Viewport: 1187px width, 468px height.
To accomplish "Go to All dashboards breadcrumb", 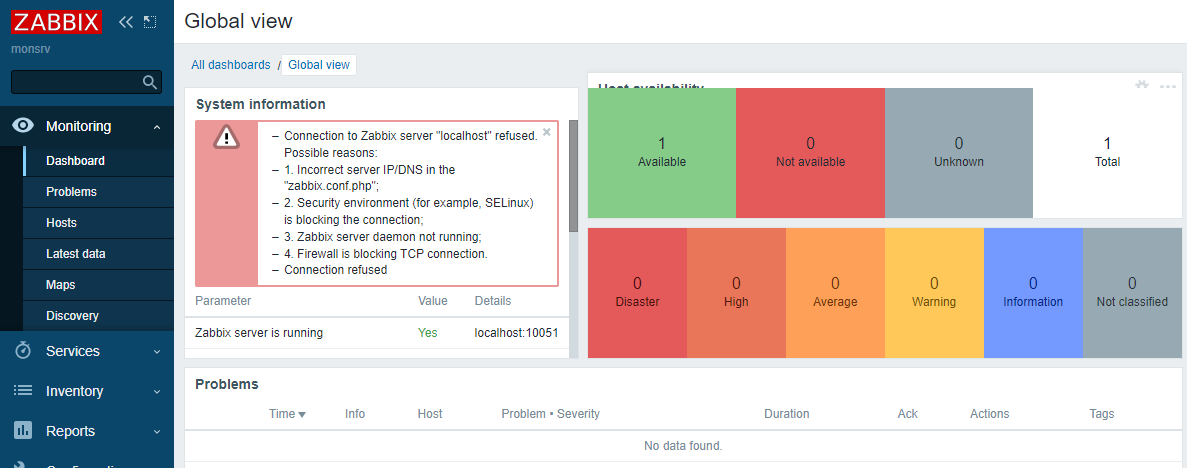I will click(x=230, y=64).
